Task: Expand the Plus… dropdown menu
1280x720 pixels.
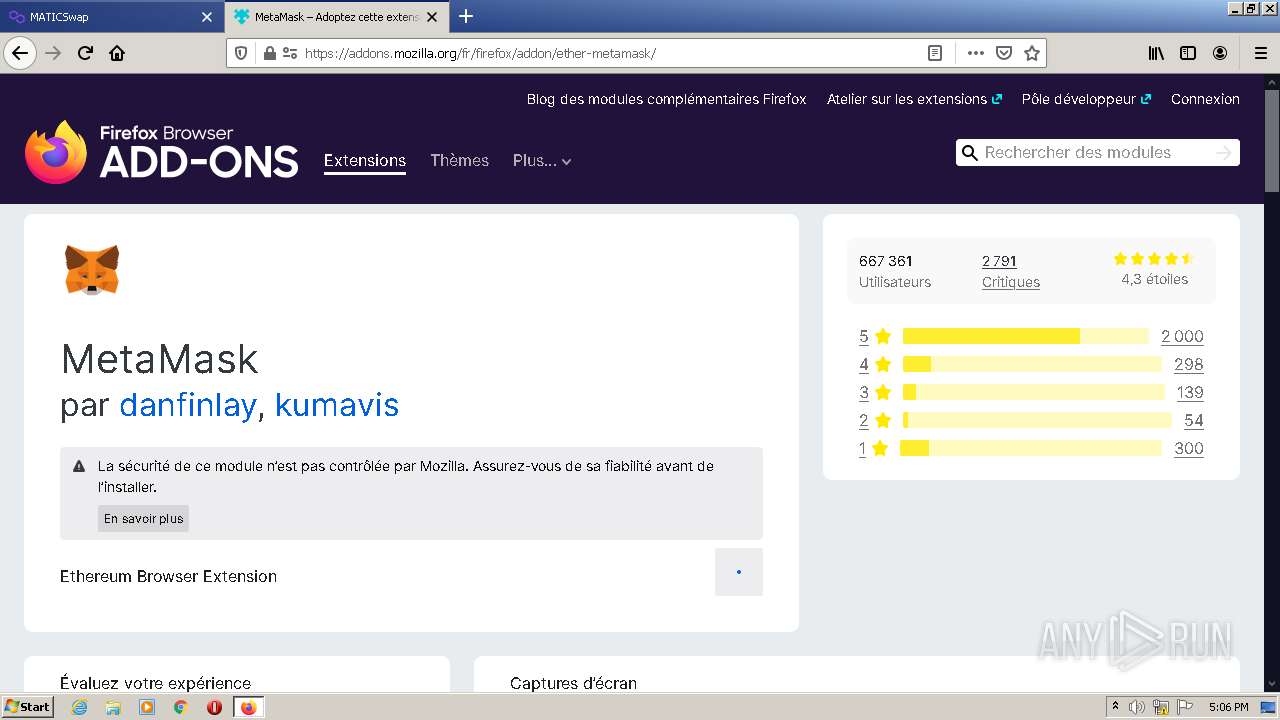Action: (x=542, y=160)
